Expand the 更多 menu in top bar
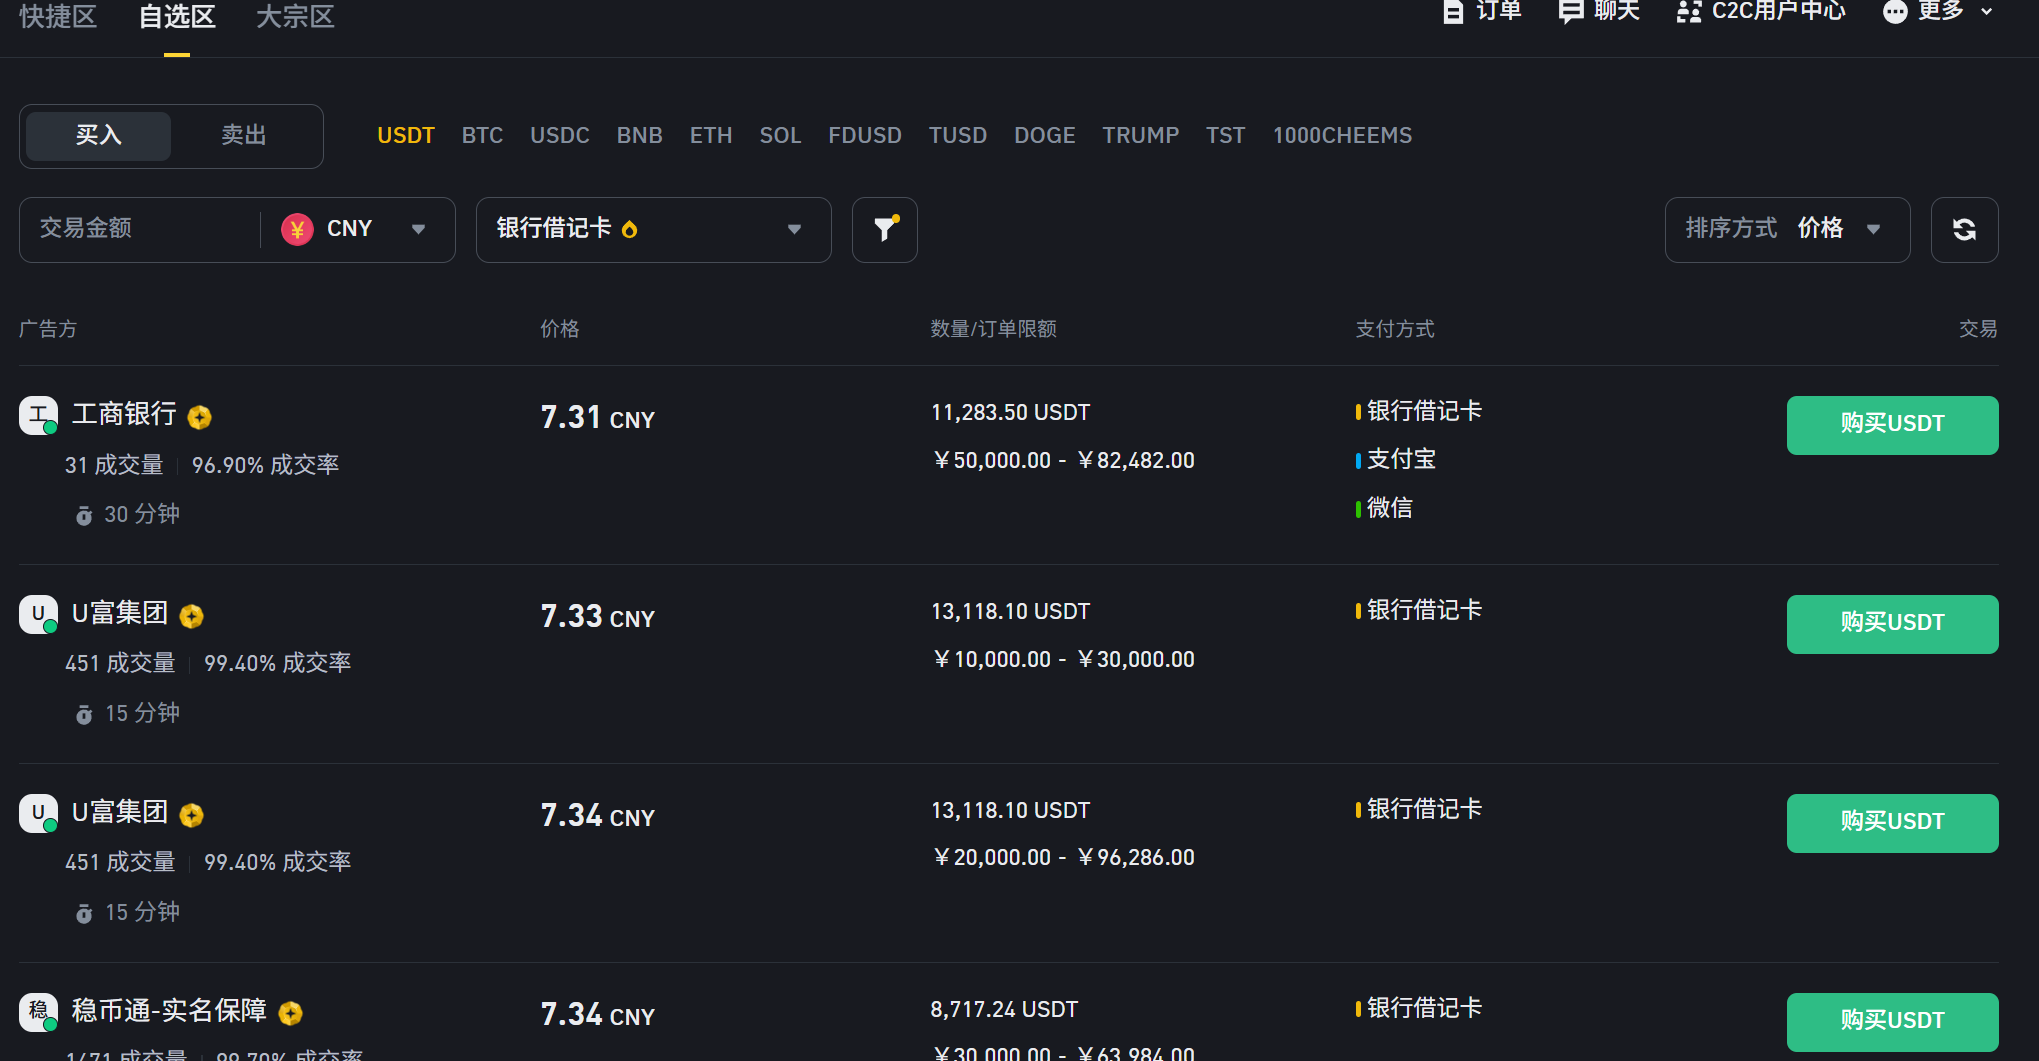 (1939, 11)
